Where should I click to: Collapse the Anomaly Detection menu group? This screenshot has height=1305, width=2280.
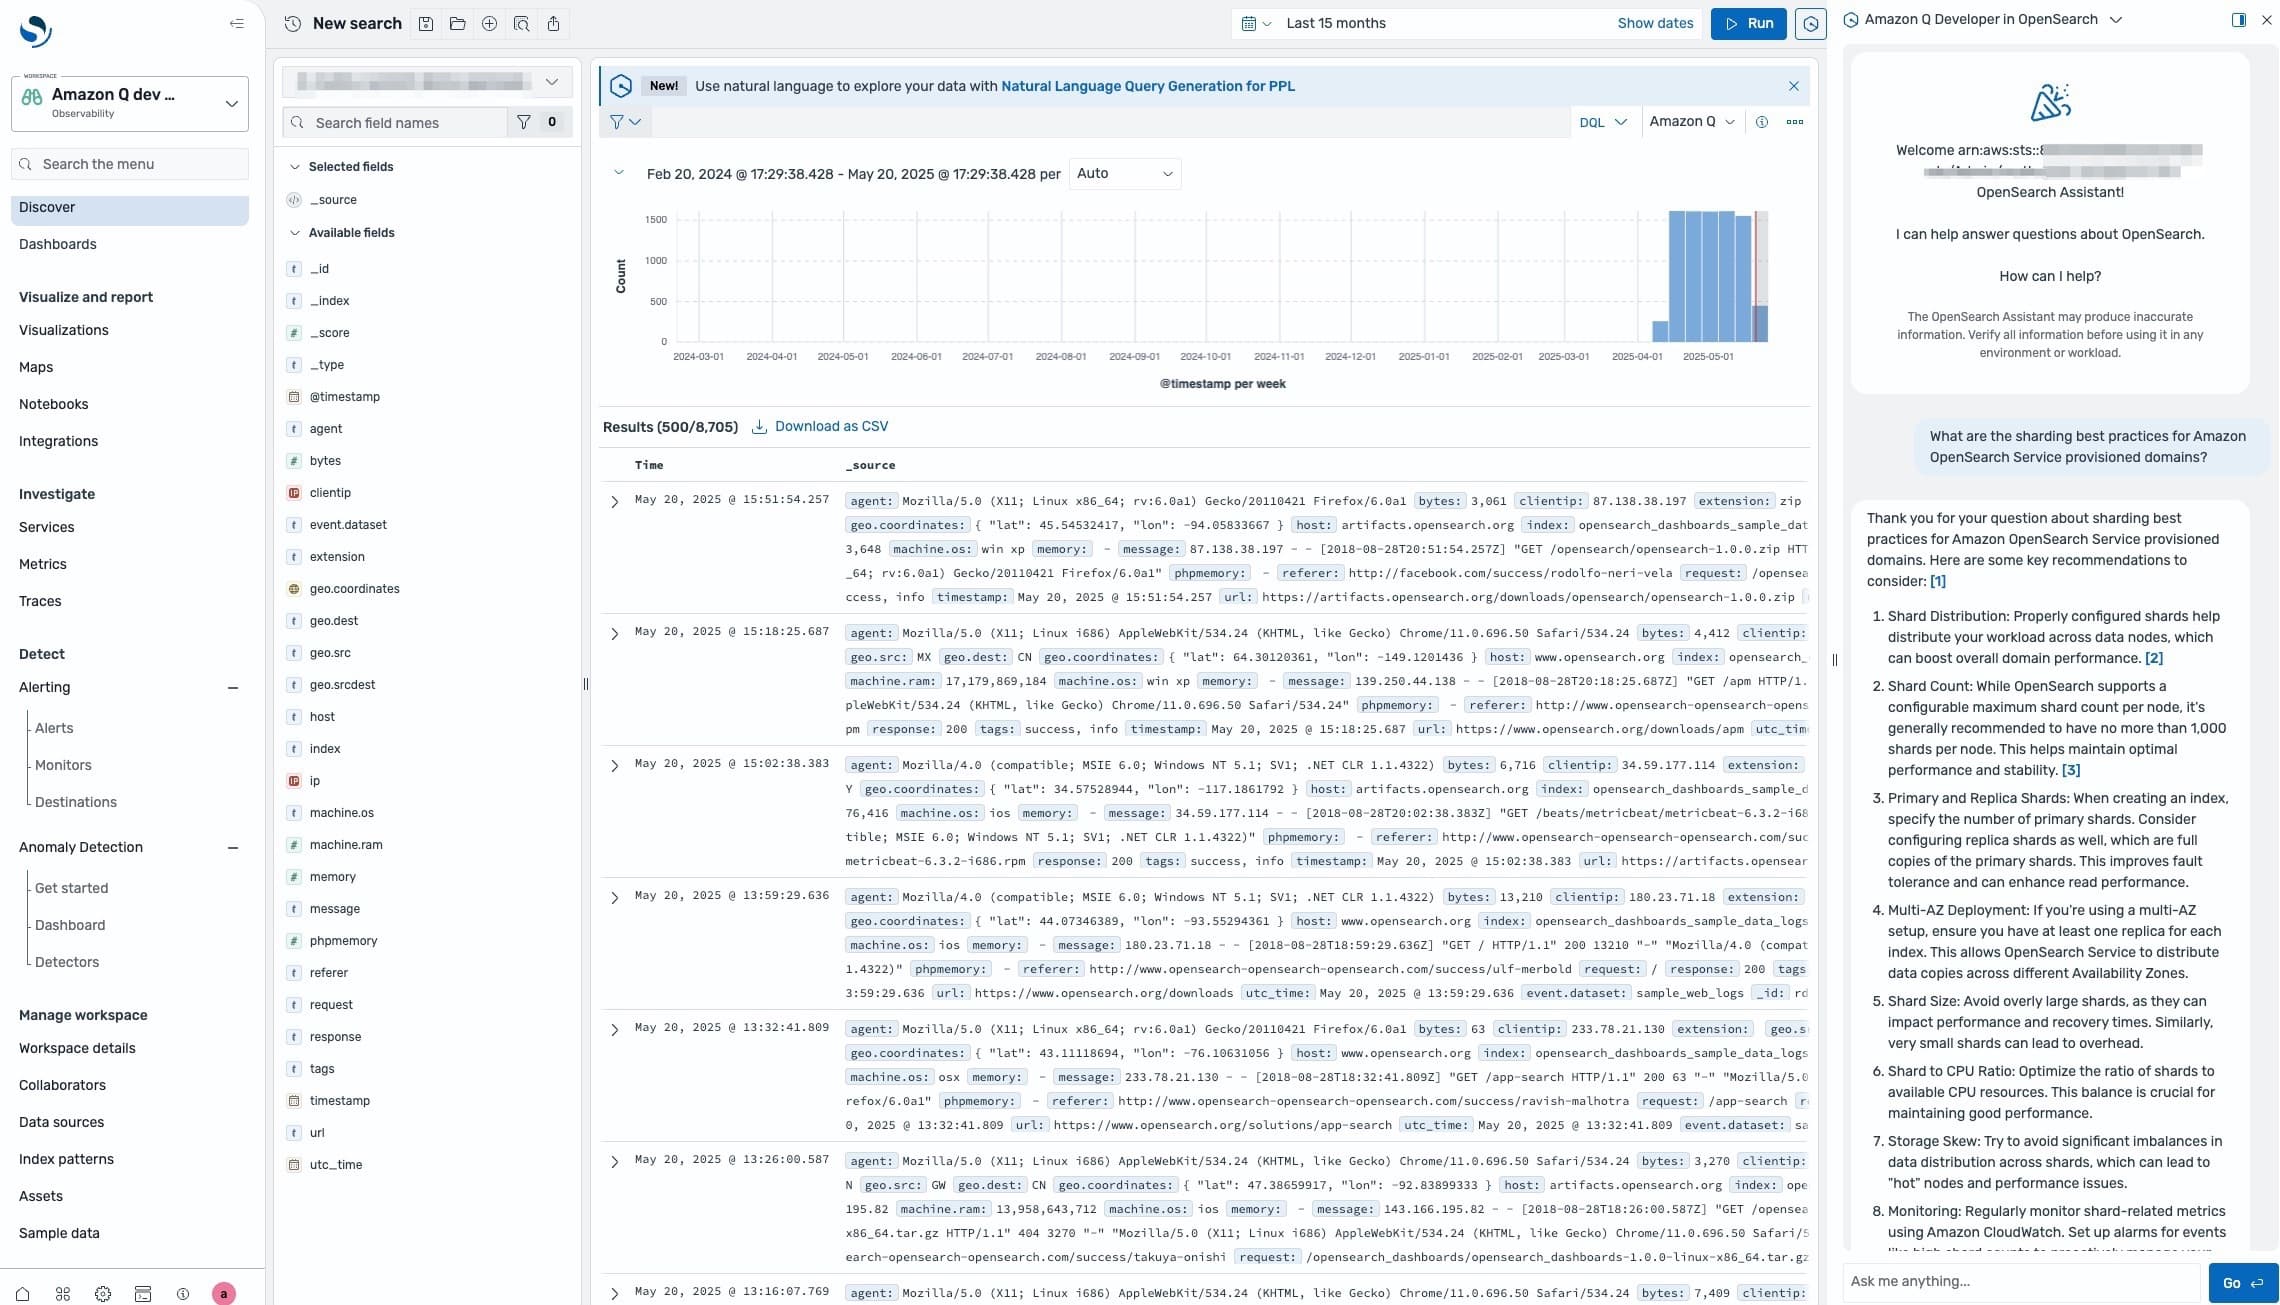[233, 848]
